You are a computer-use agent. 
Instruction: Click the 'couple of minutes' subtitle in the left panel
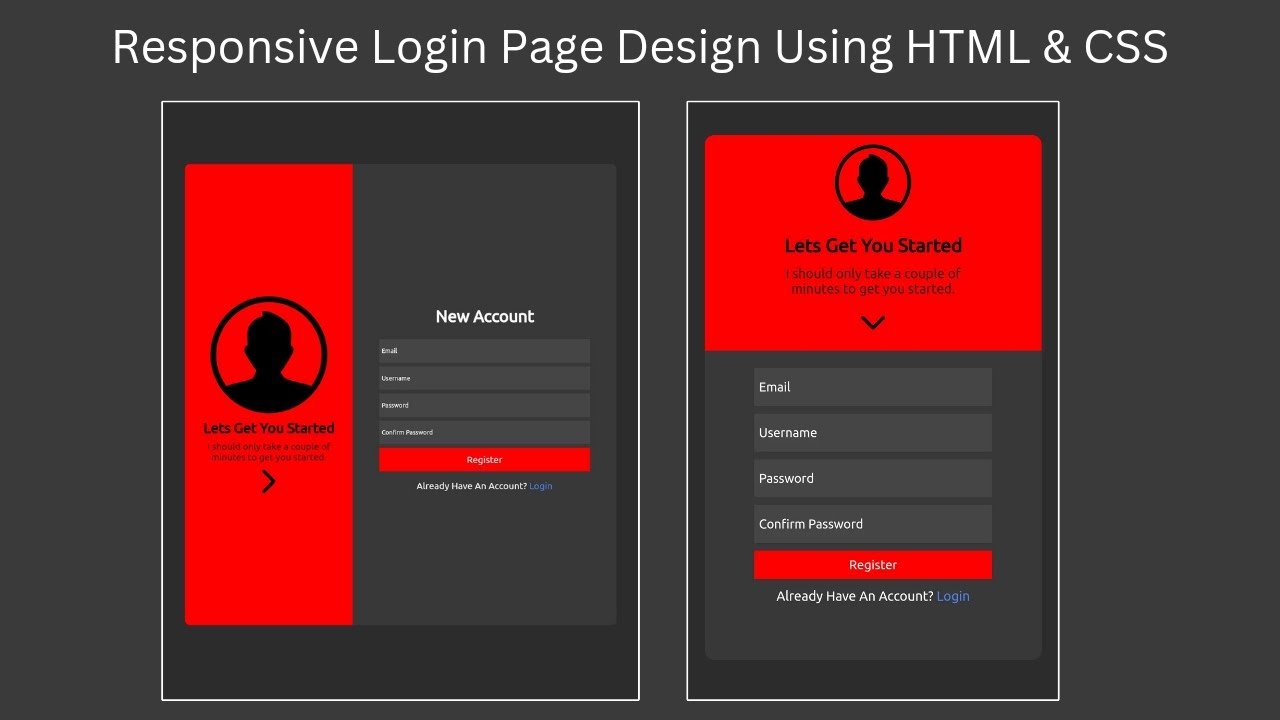coord(269,452)
